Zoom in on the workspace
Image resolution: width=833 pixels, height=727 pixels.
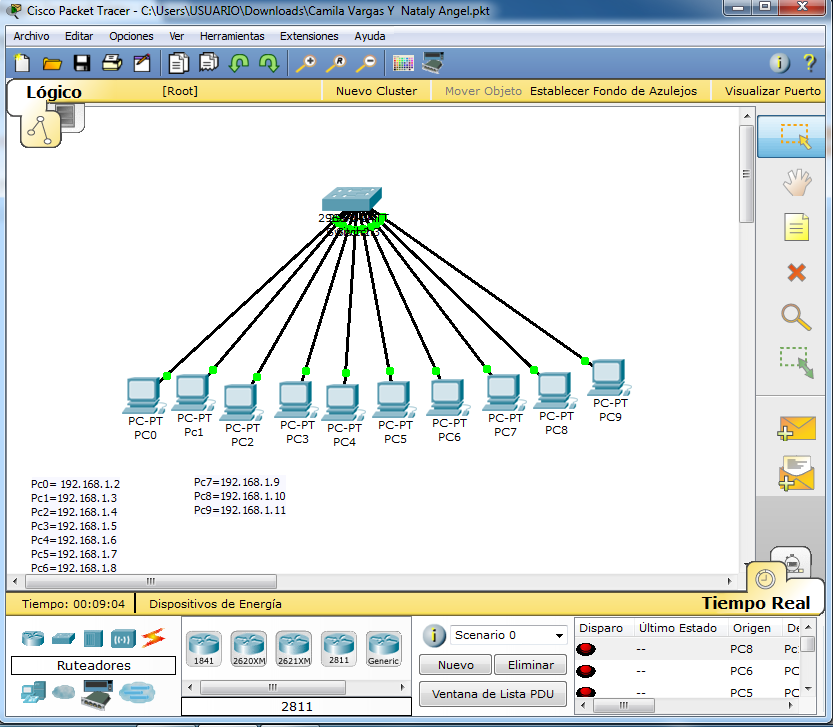[305, 62]
